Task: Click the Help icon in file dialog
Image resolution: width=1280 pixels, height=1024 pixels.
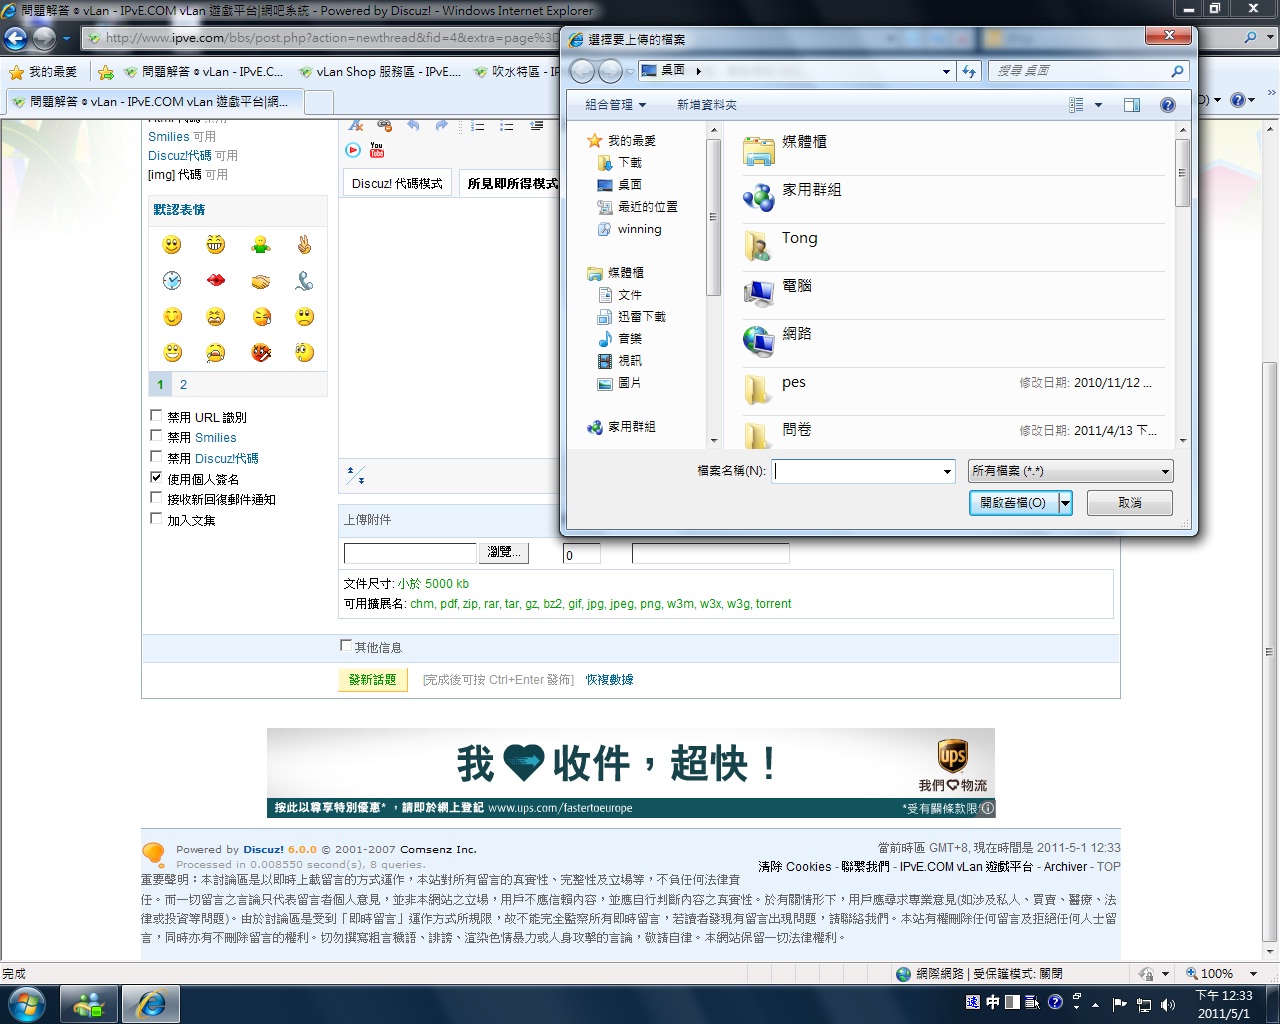Action: pos(1167,104)
